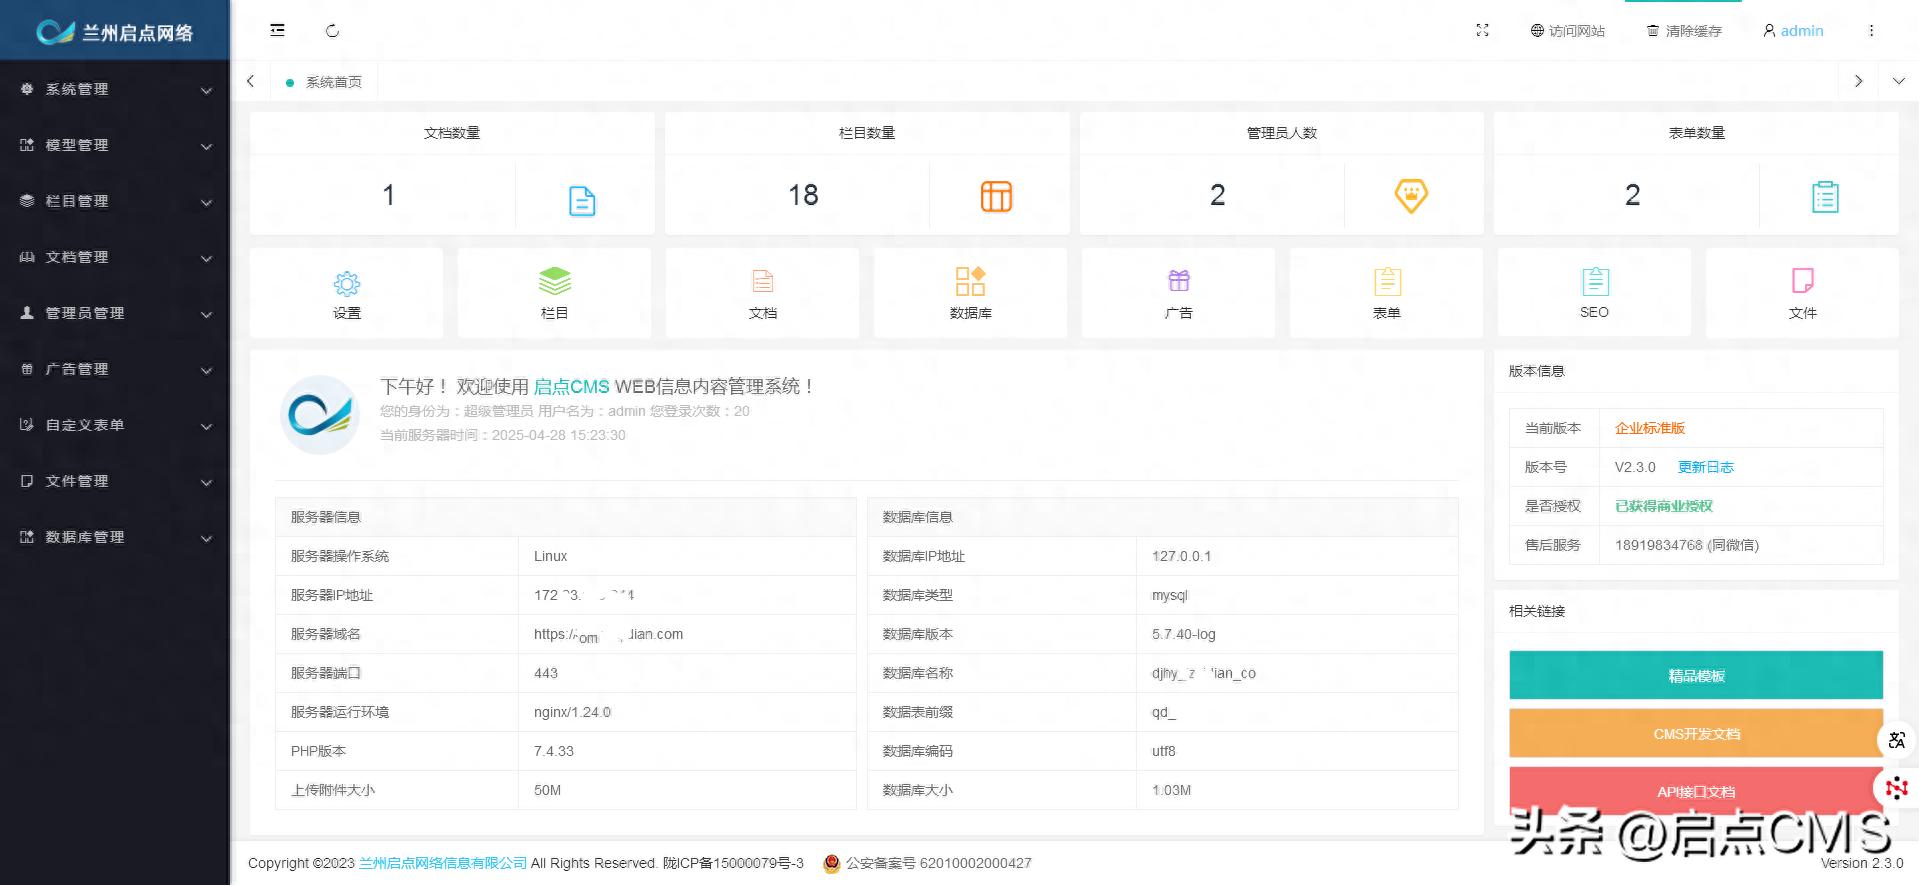1919x885 pixels.
Task: Open the 更新日志 changelog link
Action: (1705, 467)
